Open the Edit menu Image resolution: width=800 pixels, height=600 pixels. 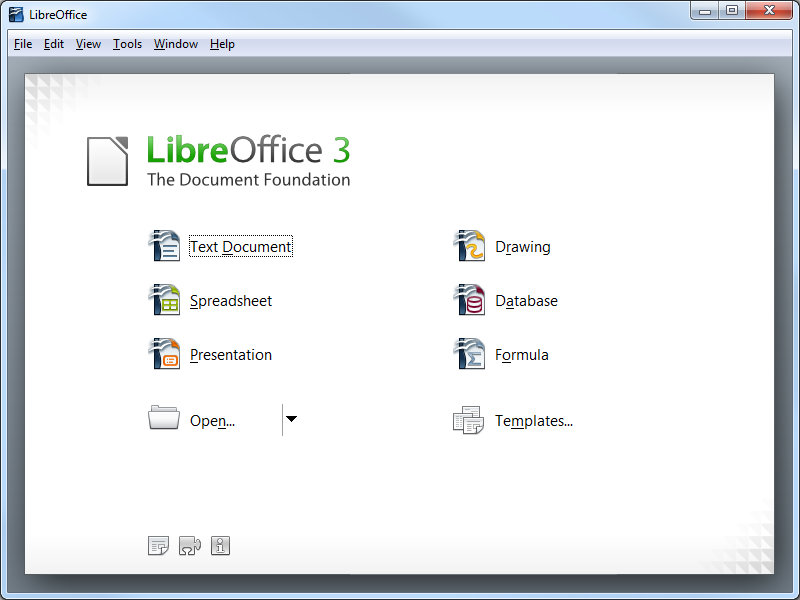[x=54, y=44]
